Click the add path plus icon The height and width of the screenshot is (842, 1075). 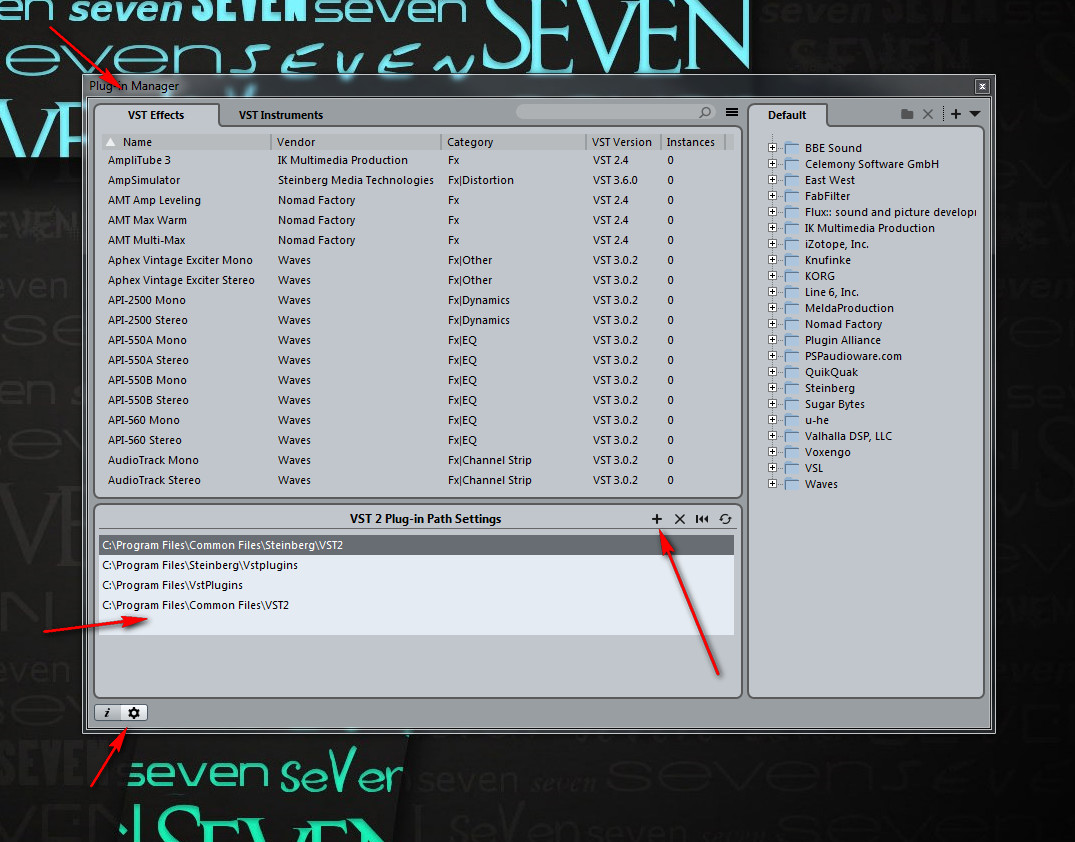click(657, 519)
